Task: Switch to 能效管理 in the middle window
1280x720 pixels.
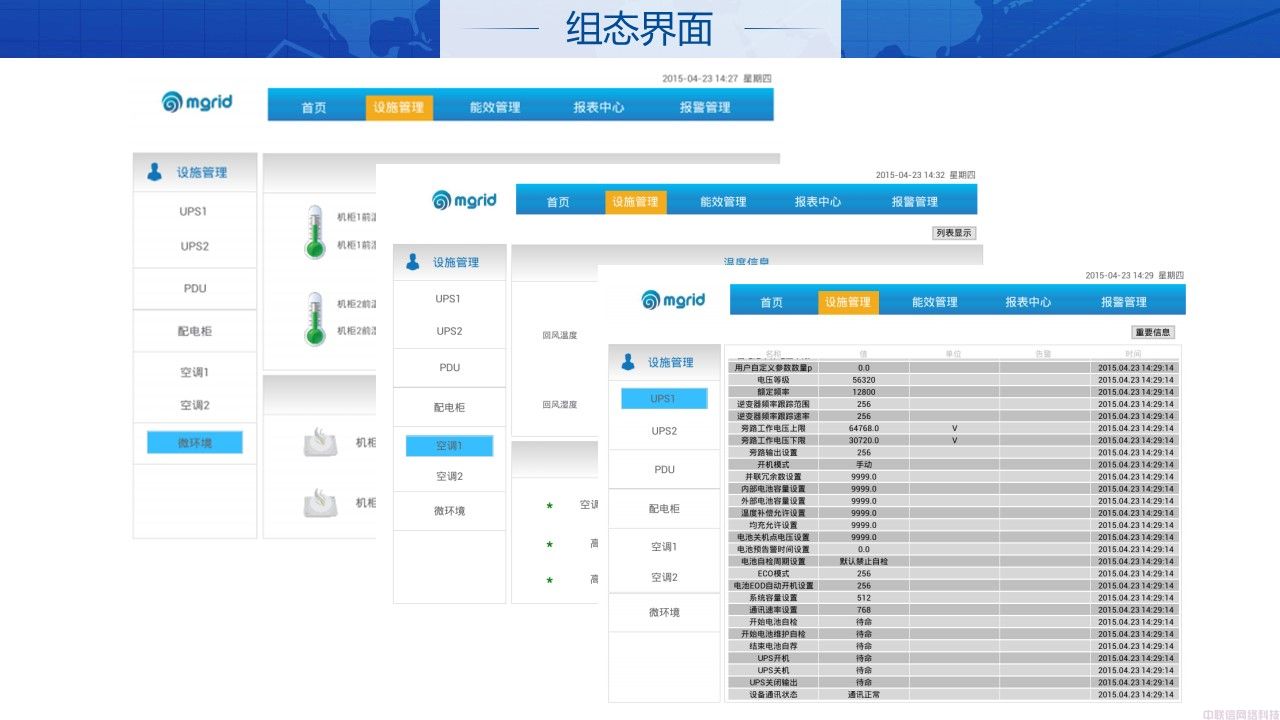Action: 723,201
